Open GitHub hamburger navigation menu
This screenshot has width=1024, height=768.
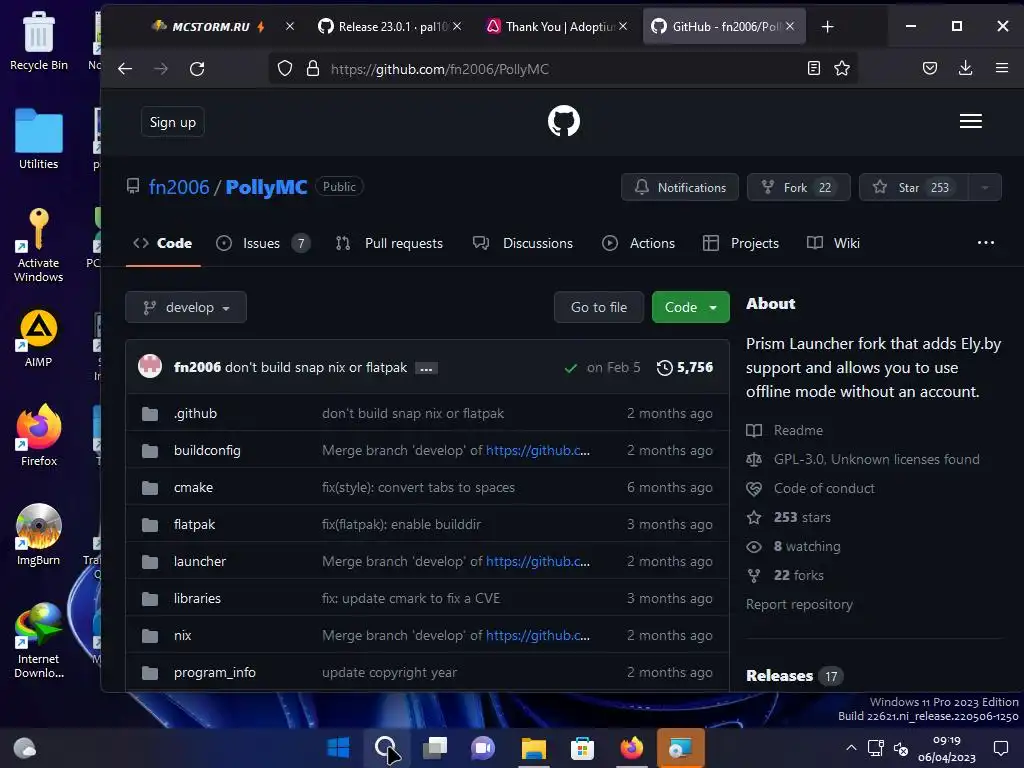point(970,121)
